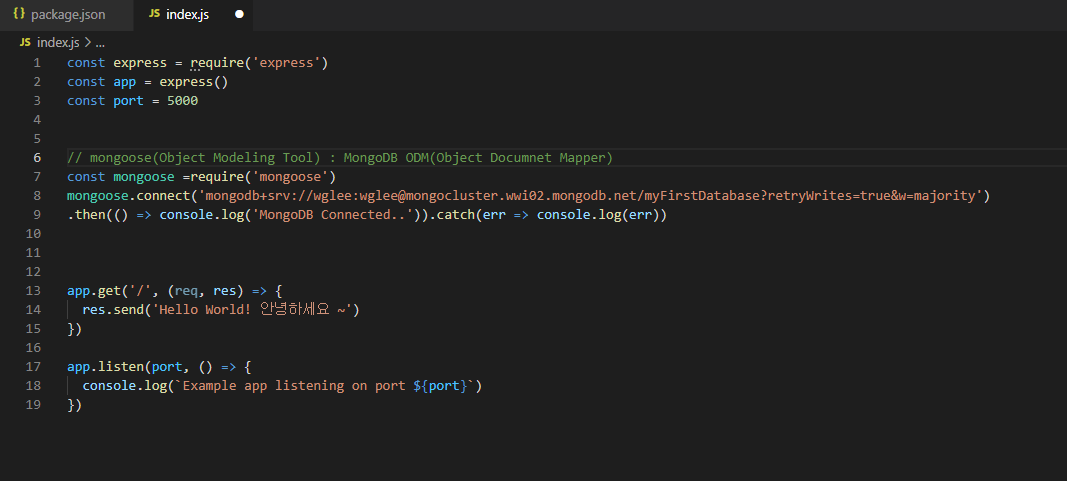Click app.get on line 13

tap(93, 291)
